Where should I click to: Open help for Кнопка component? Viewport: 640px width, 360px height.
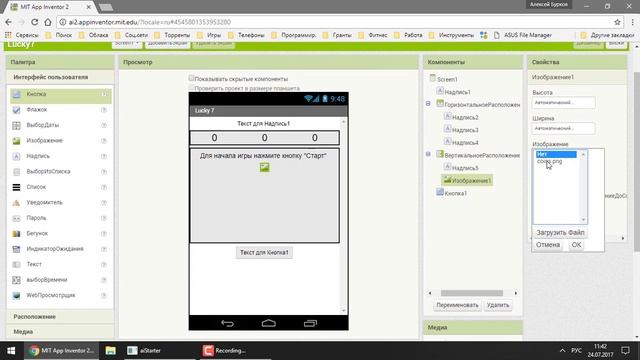click(104, 94)
